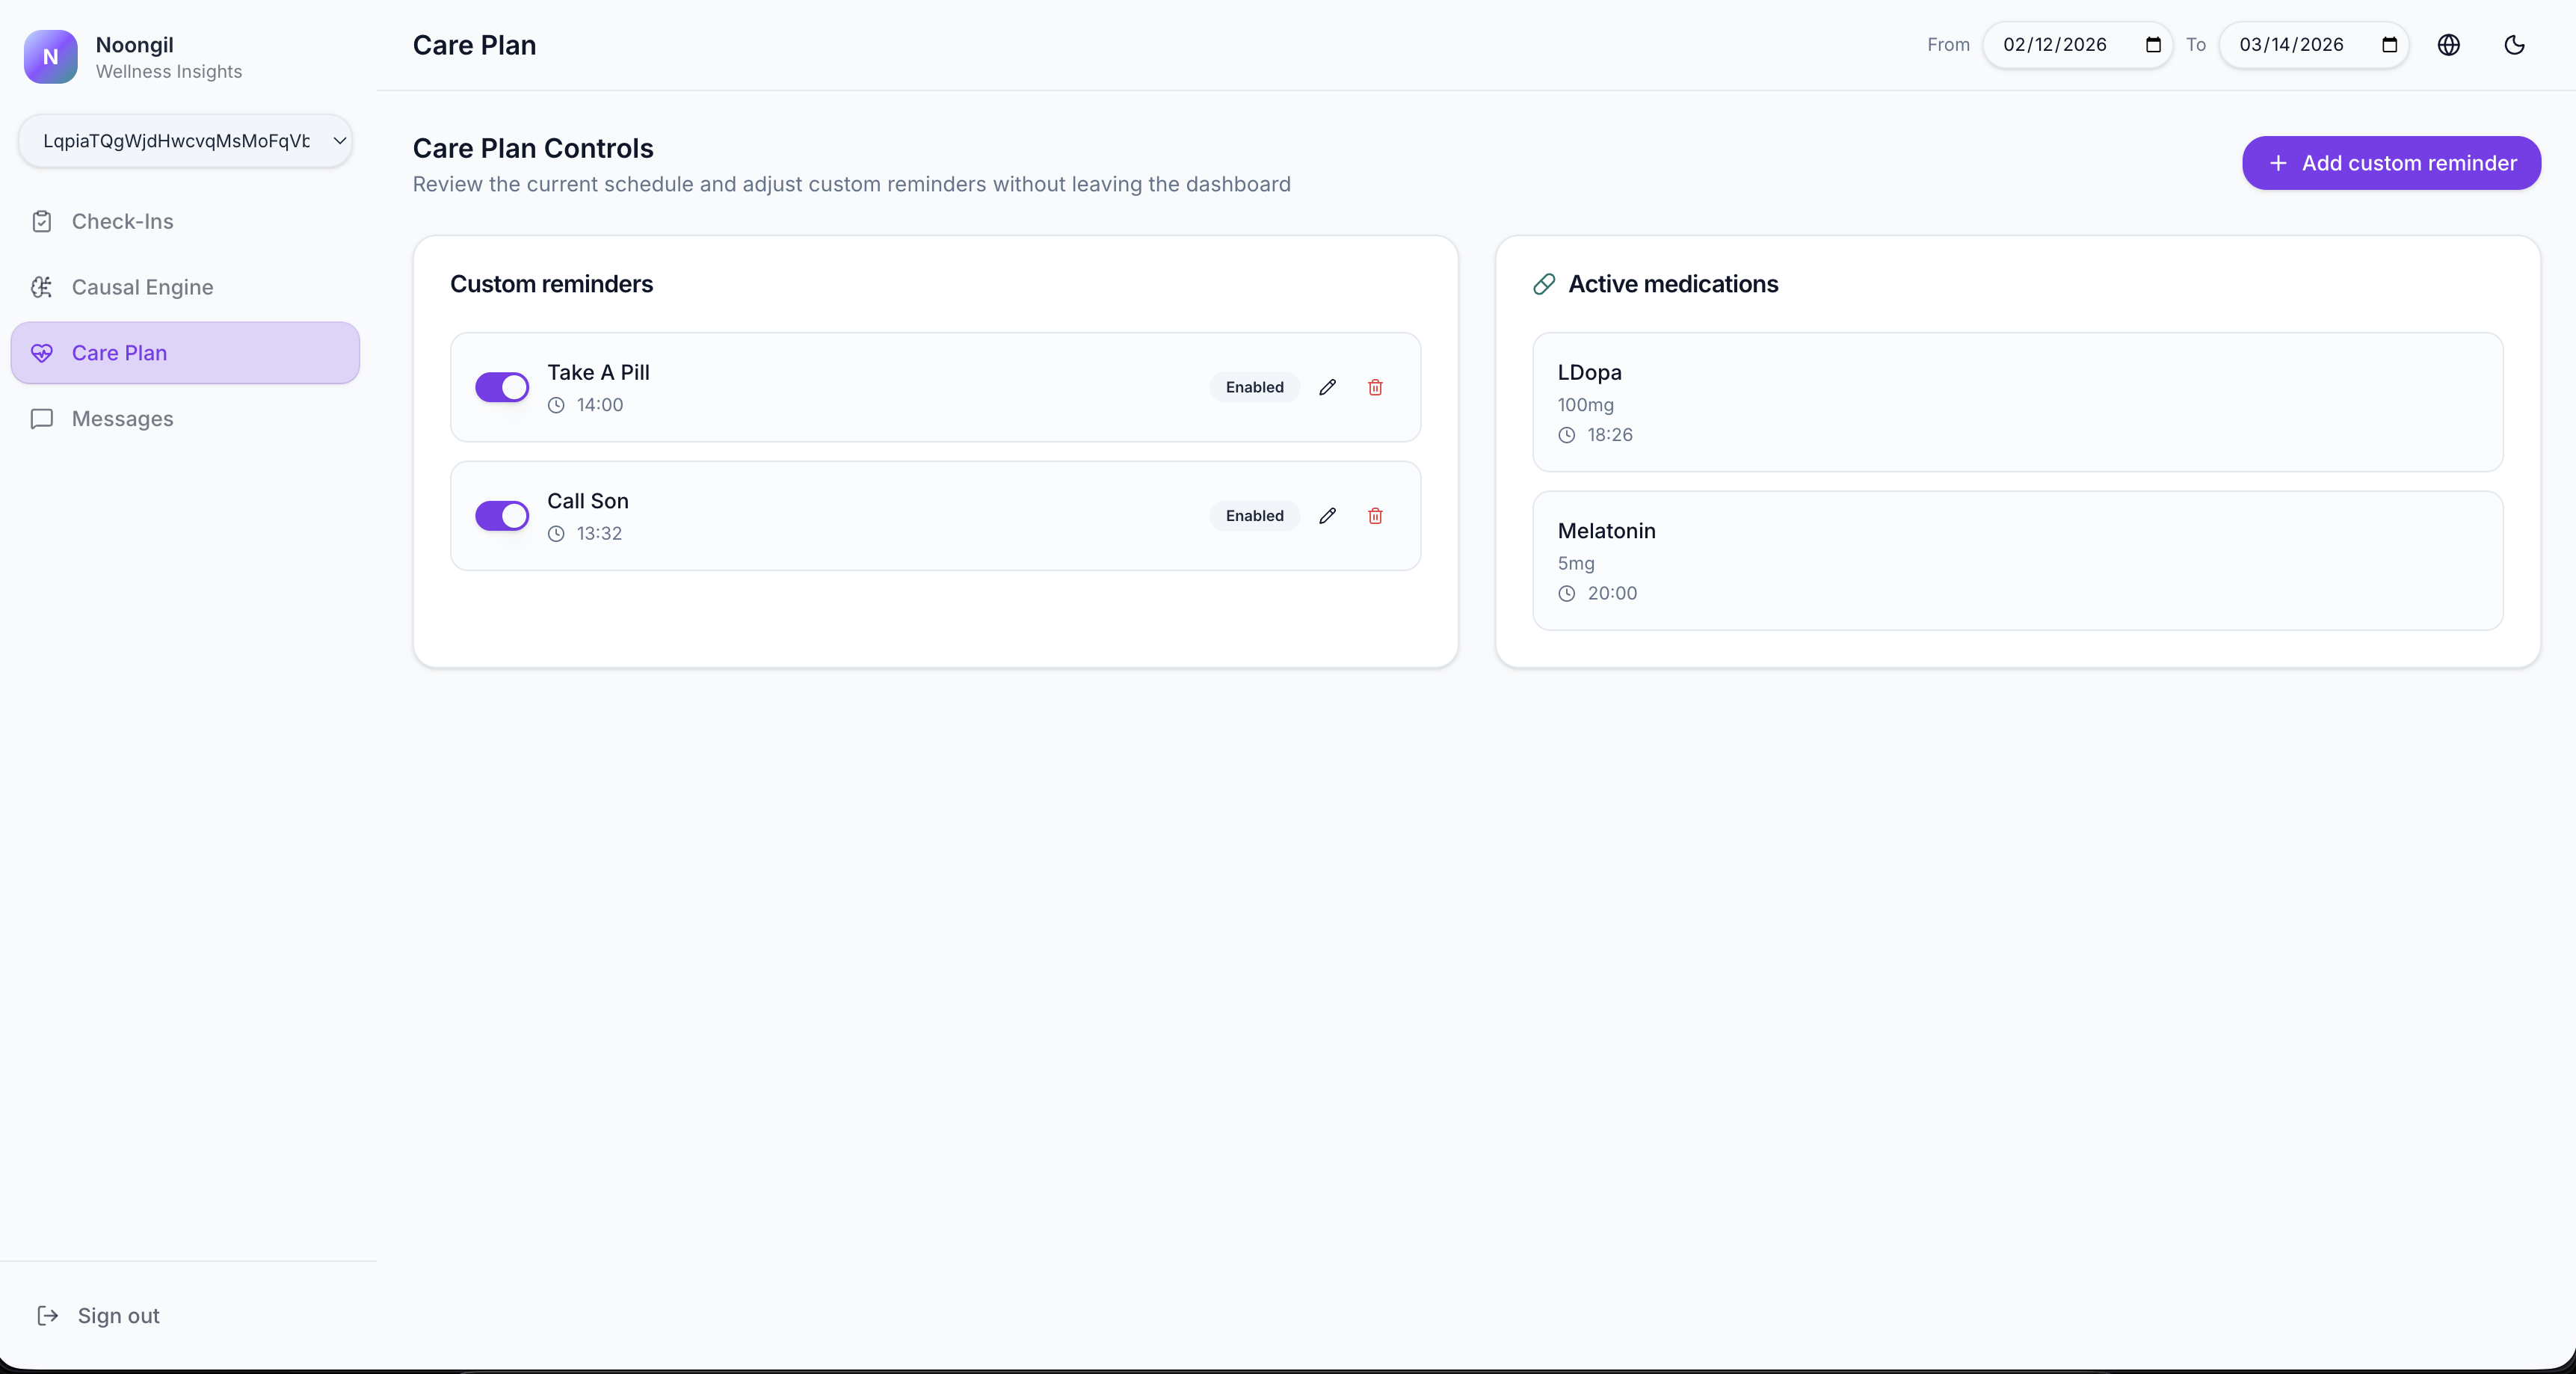Turn off the Call Son toggle

pyautogui.click(x=502, y=516)
